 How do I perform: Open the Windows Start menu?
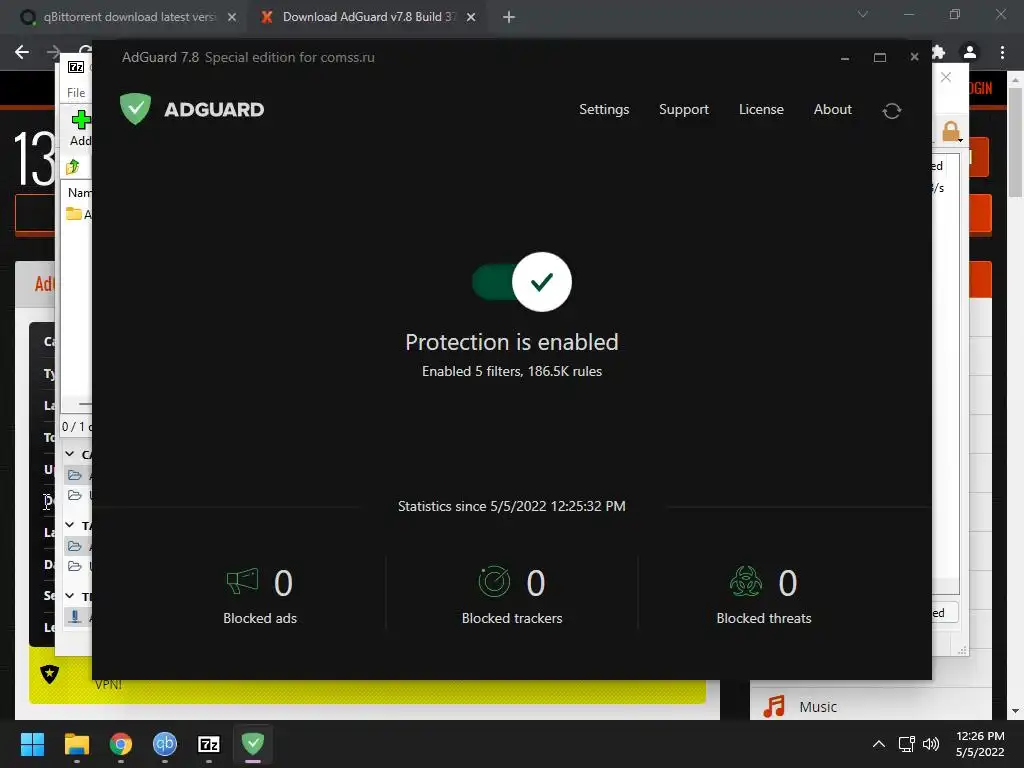pyautogui.click(x=32, y=744)
